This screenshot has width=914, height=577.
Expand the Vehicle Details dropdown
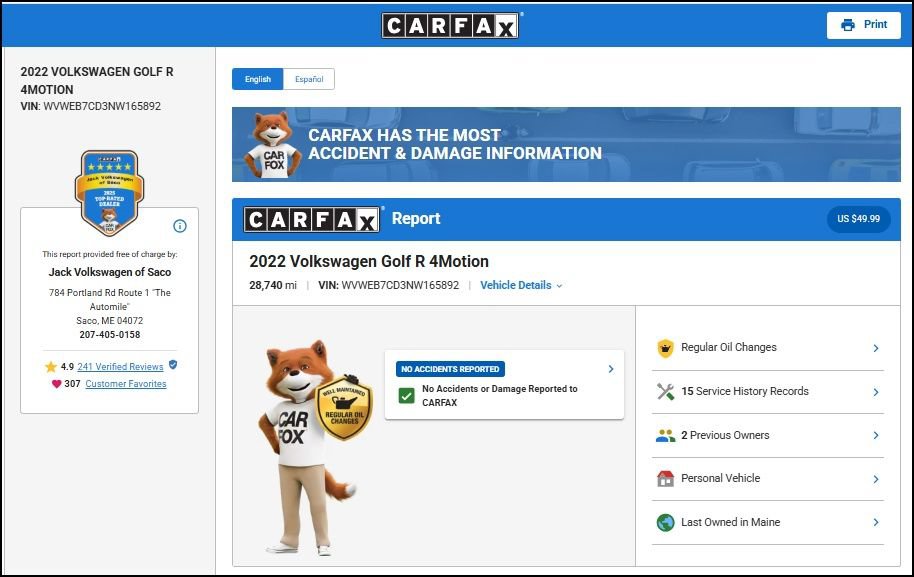(x=521, y=286)
